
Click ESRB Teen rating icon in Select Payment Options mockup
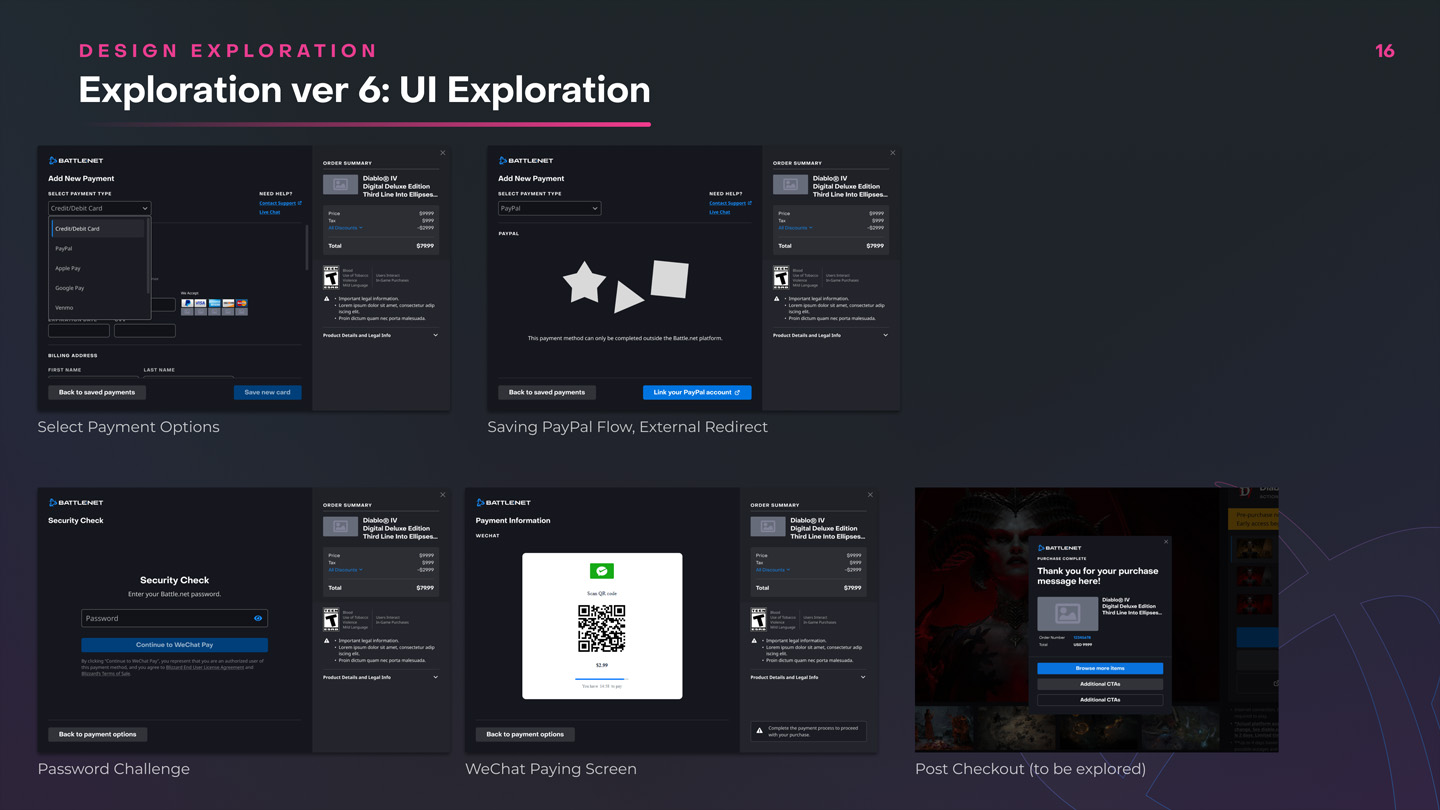pos(331,278)
